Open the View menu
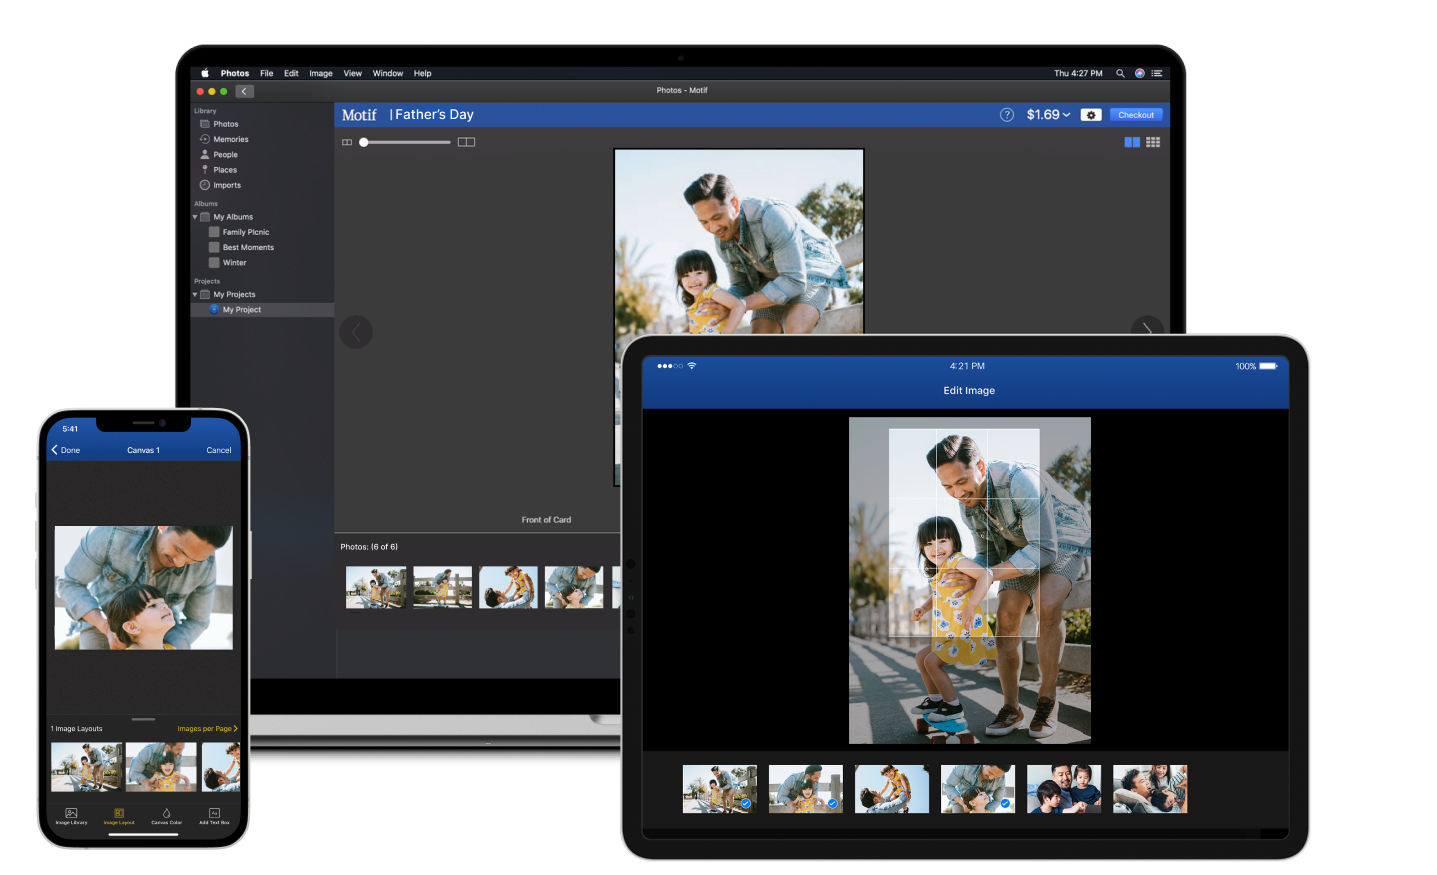Image resolution: width=1437 pixels, height=875 pixels. (x=352, y=73)
